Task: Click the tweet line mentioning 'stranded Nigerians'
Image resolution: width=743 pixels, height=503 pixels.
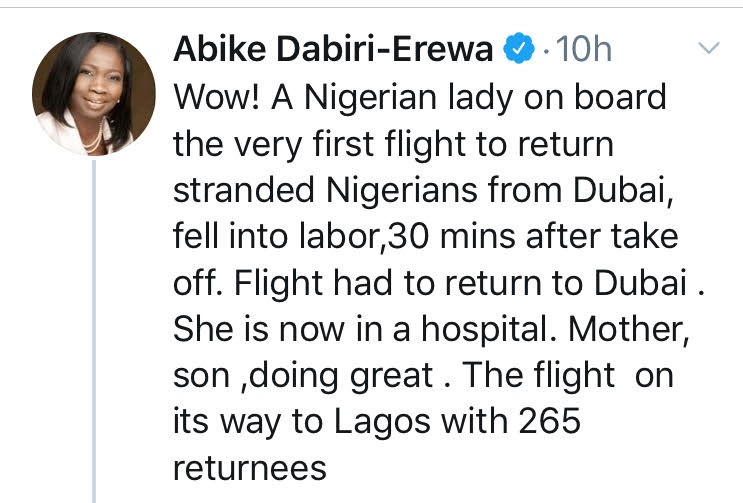Action: pos(423,190)
